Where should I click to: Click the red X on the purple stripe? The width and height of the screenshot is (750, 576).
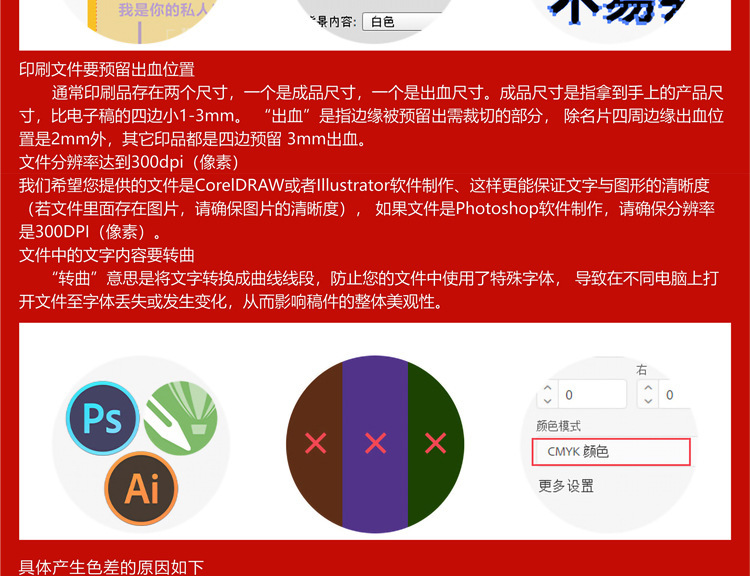pos(375,443)
